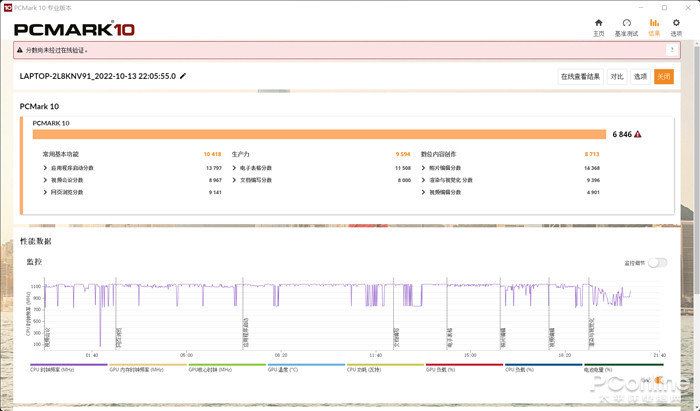Click the orange Close (关闭) button

pos(664,76)
